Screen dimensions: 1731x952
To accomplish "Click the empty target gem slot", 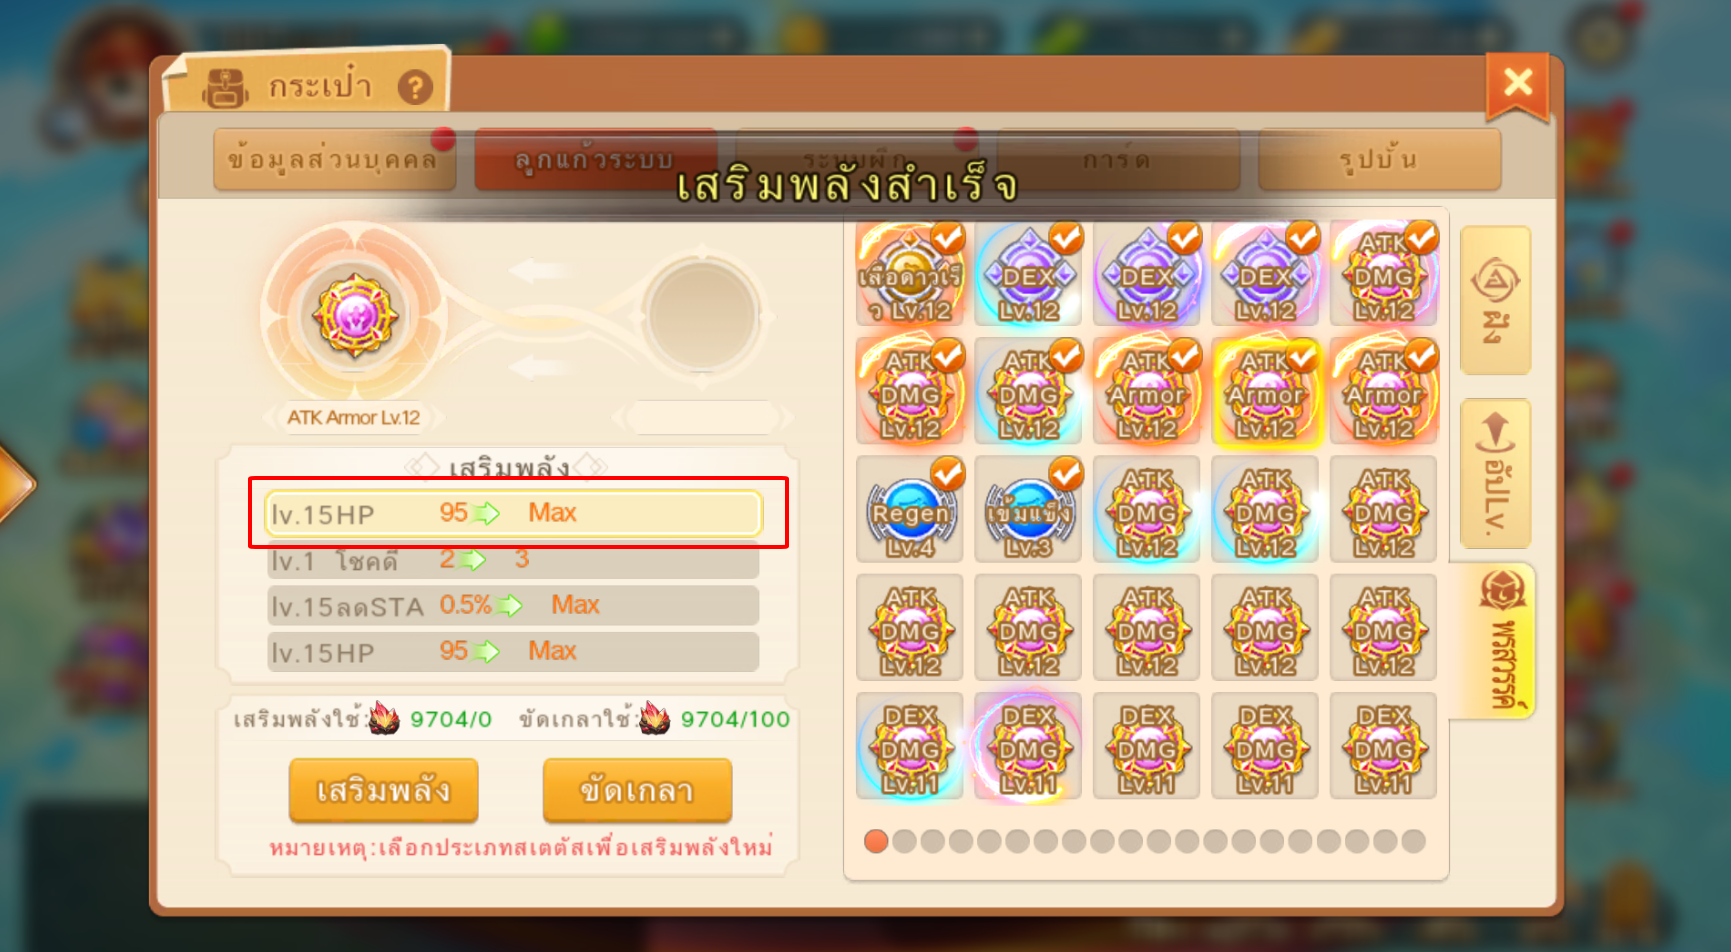I will (x=702, y=316).
